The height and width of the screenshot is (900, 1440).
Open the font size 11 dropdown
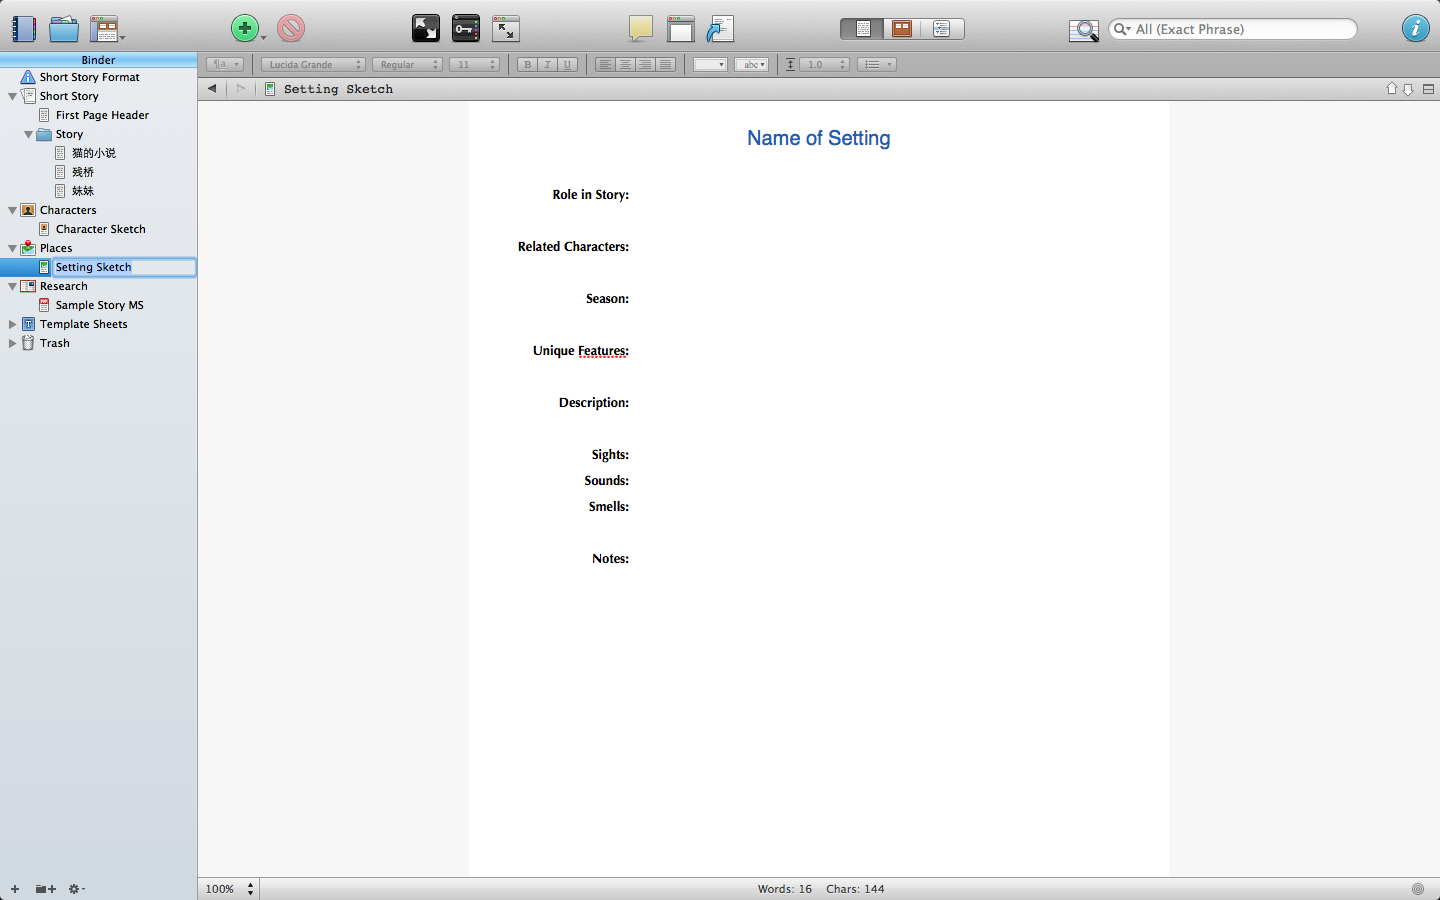(474, 64)
